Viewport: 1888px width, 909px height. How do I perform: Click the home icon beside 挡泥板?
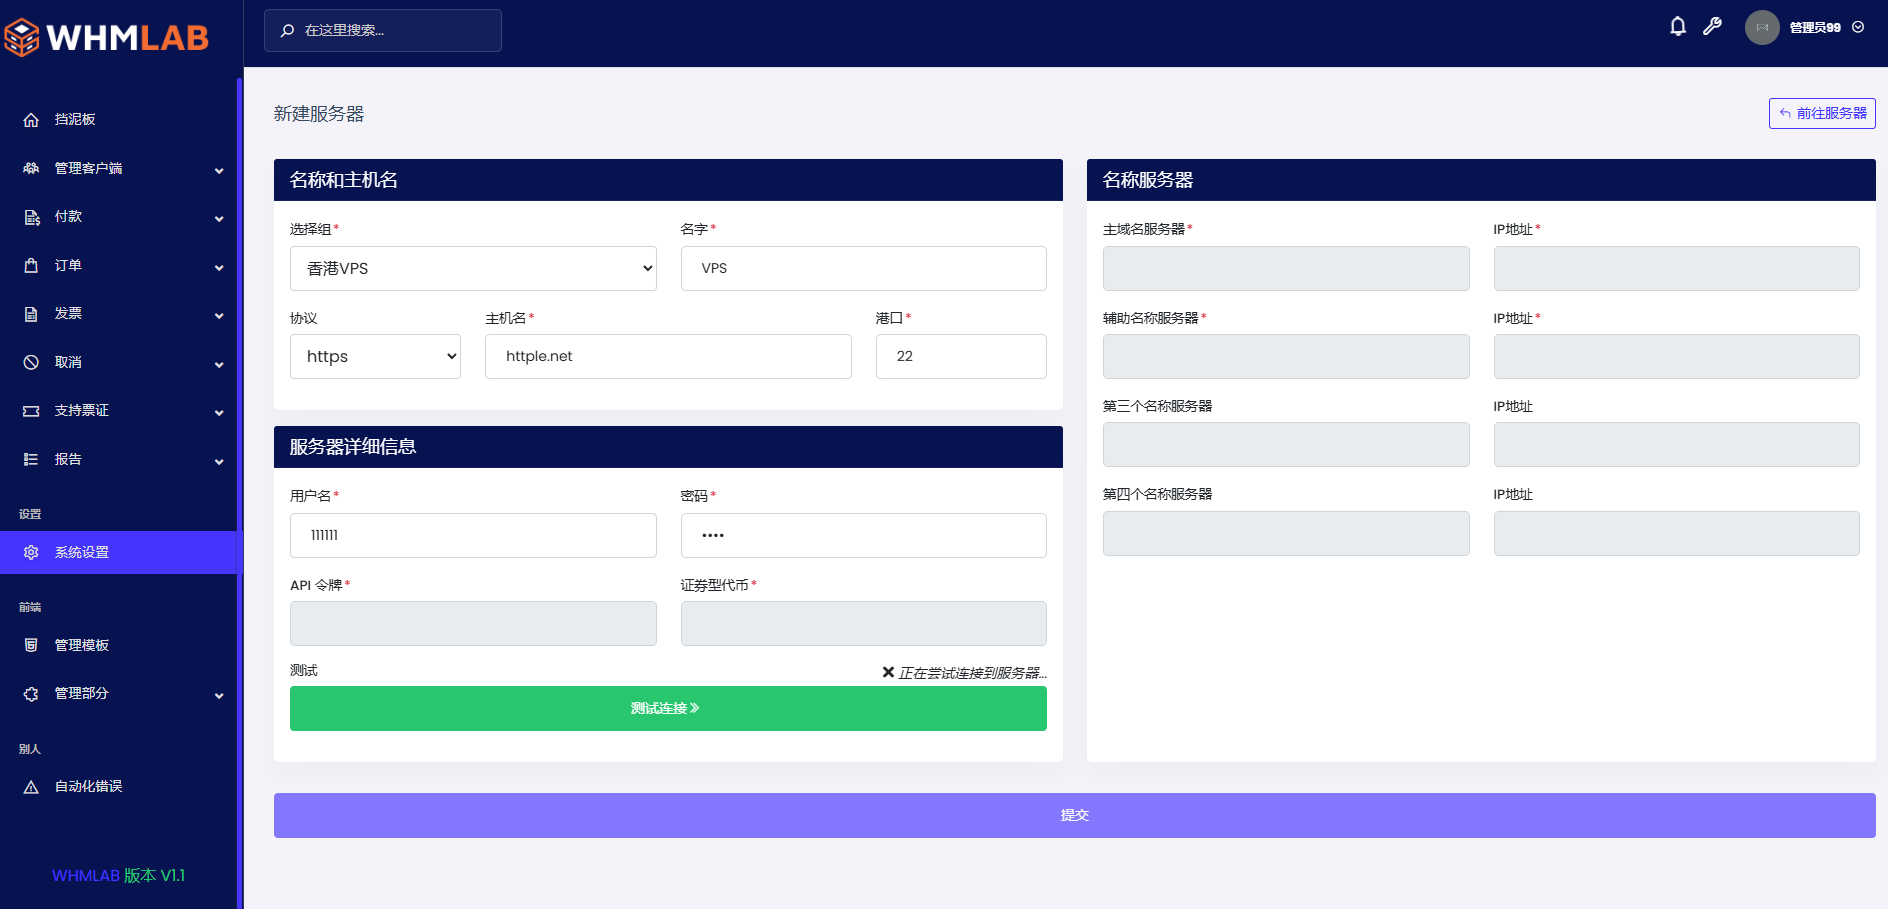point(31,120)
